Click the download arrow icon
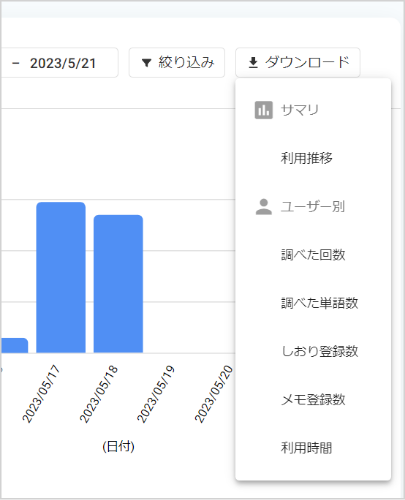 point(253,63)
